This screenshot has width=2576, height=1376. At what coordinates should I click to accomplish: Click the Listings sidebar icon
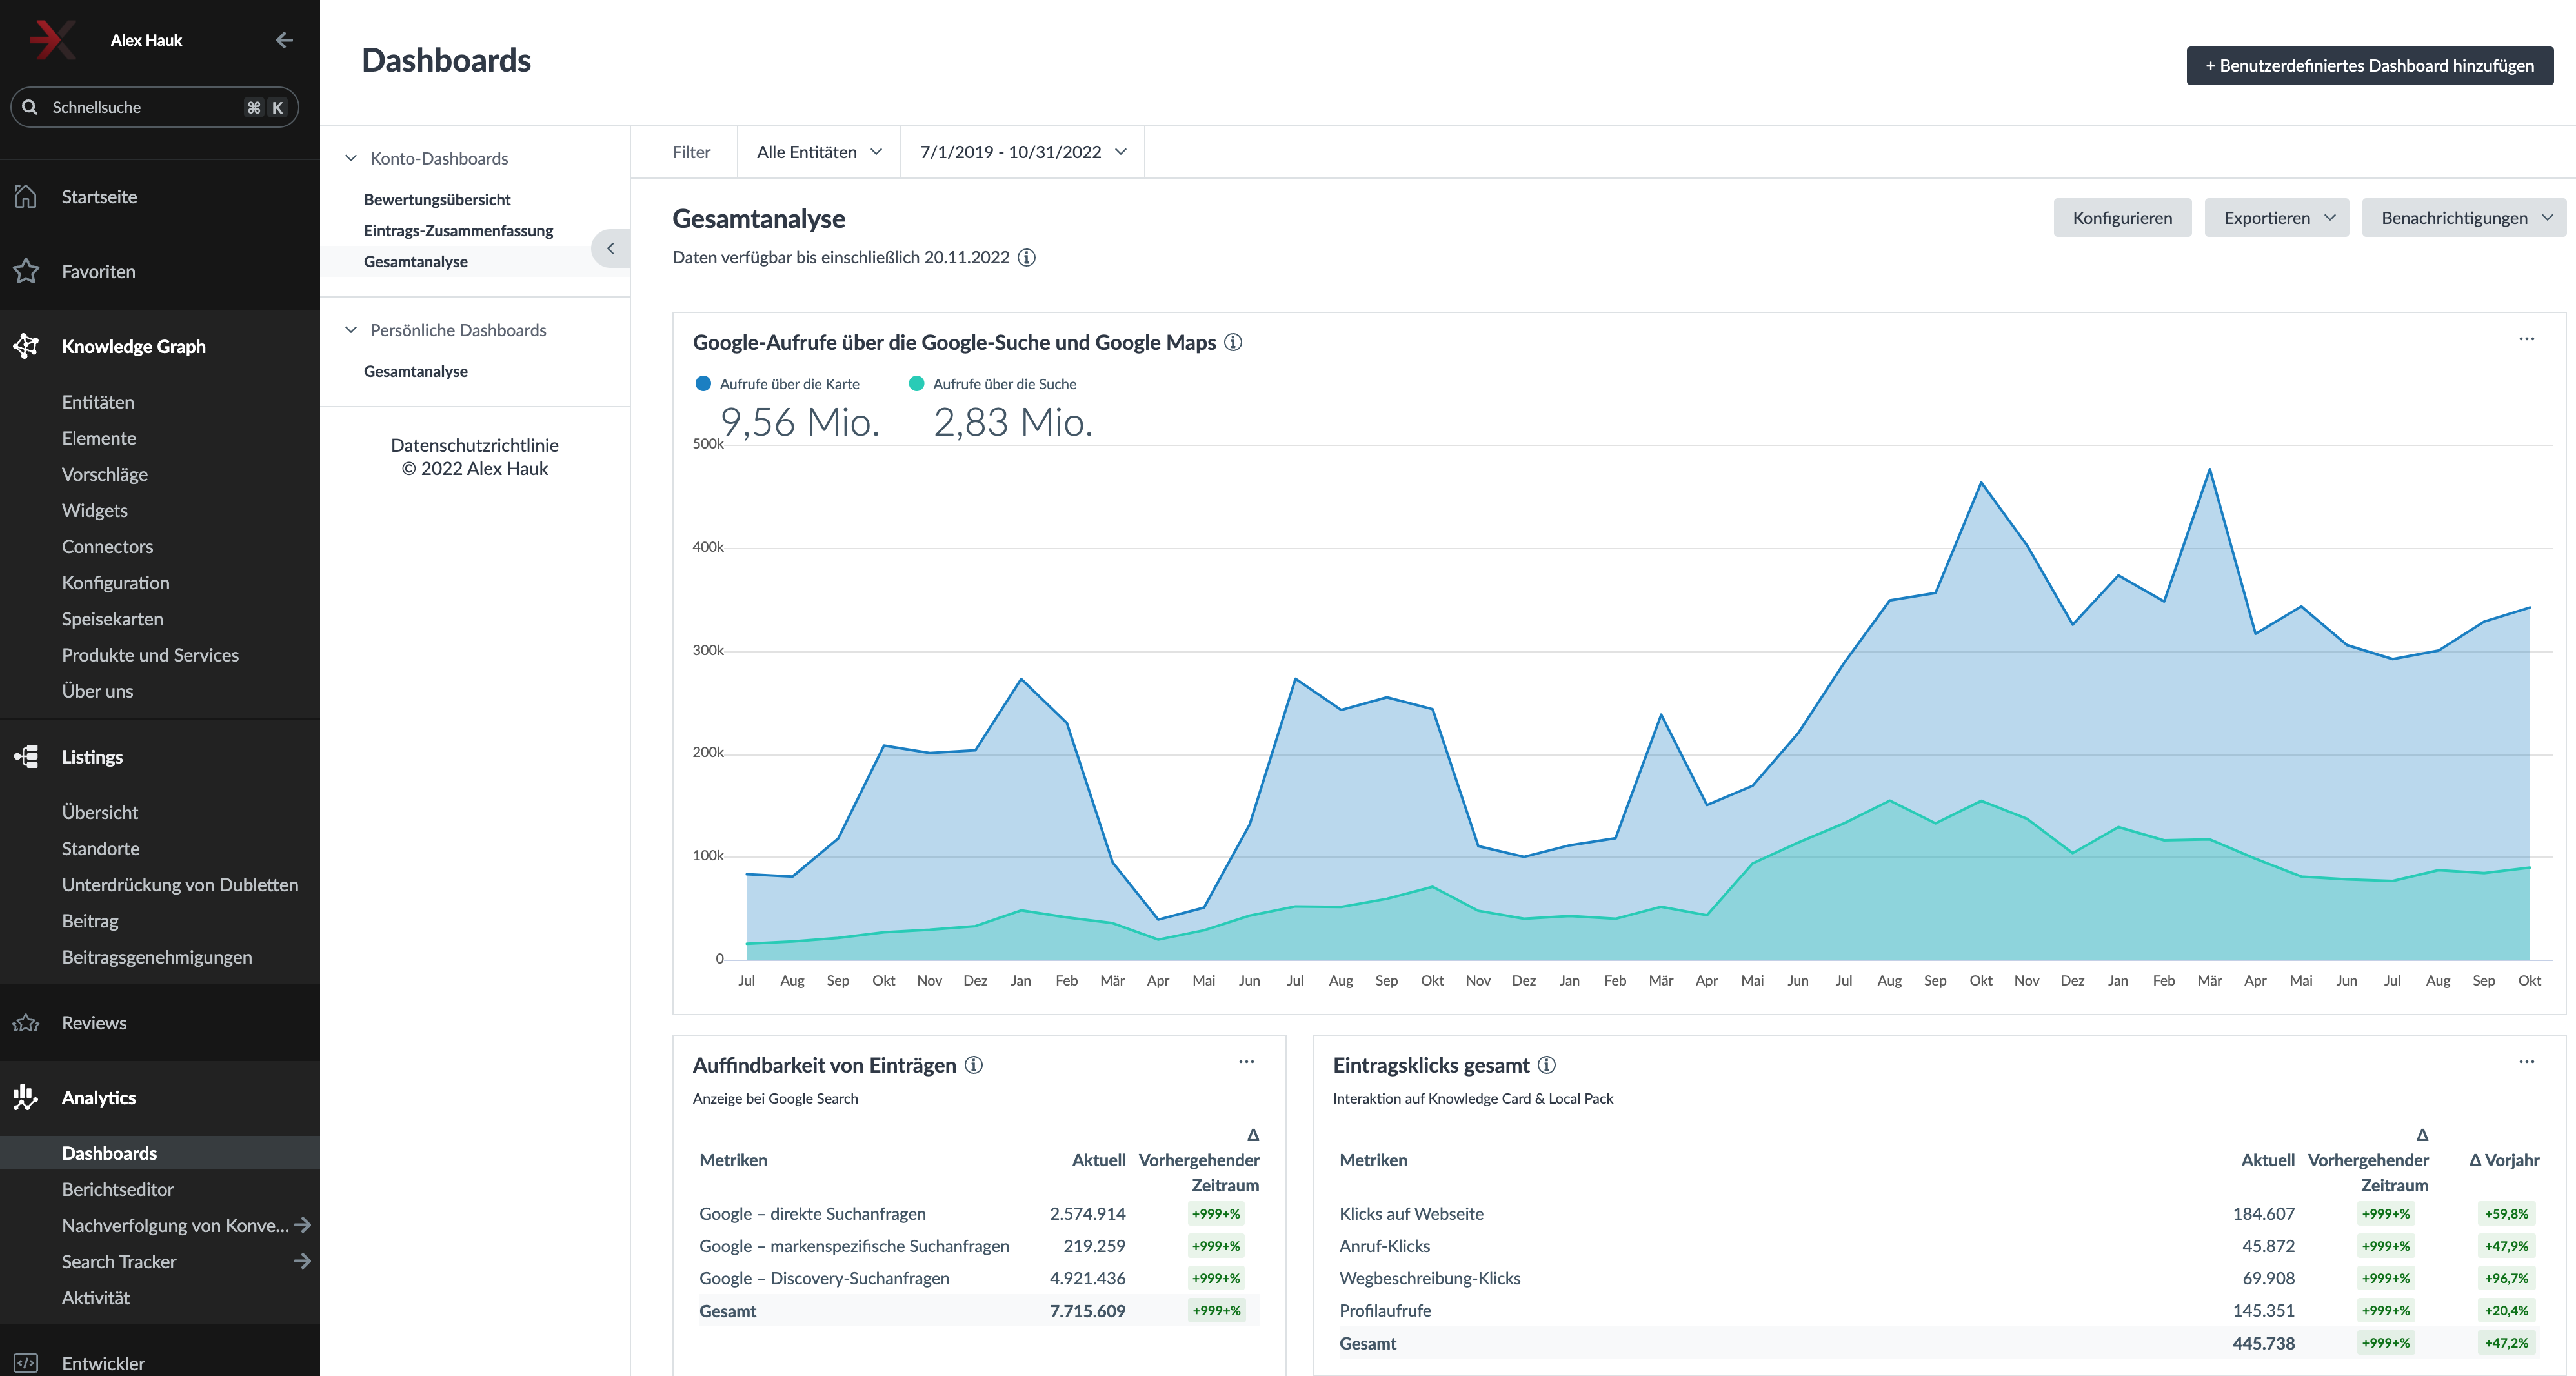[26, 757]
